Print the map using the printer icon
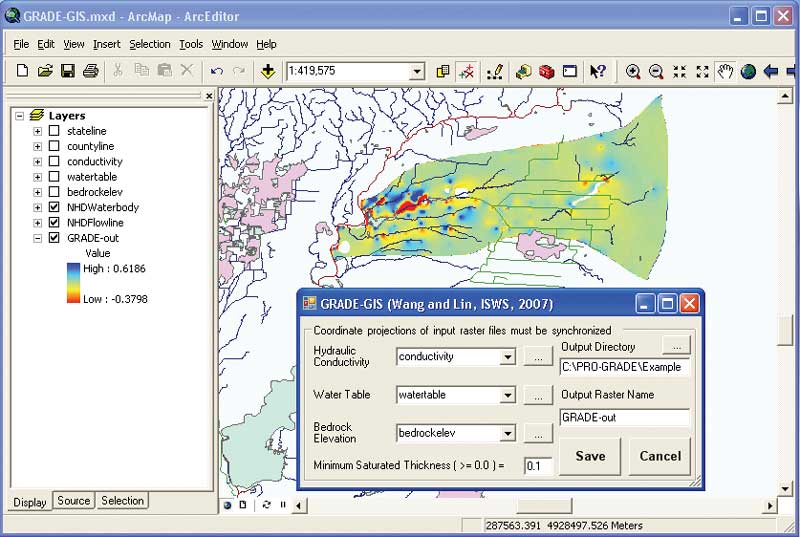 coord(90,70)
